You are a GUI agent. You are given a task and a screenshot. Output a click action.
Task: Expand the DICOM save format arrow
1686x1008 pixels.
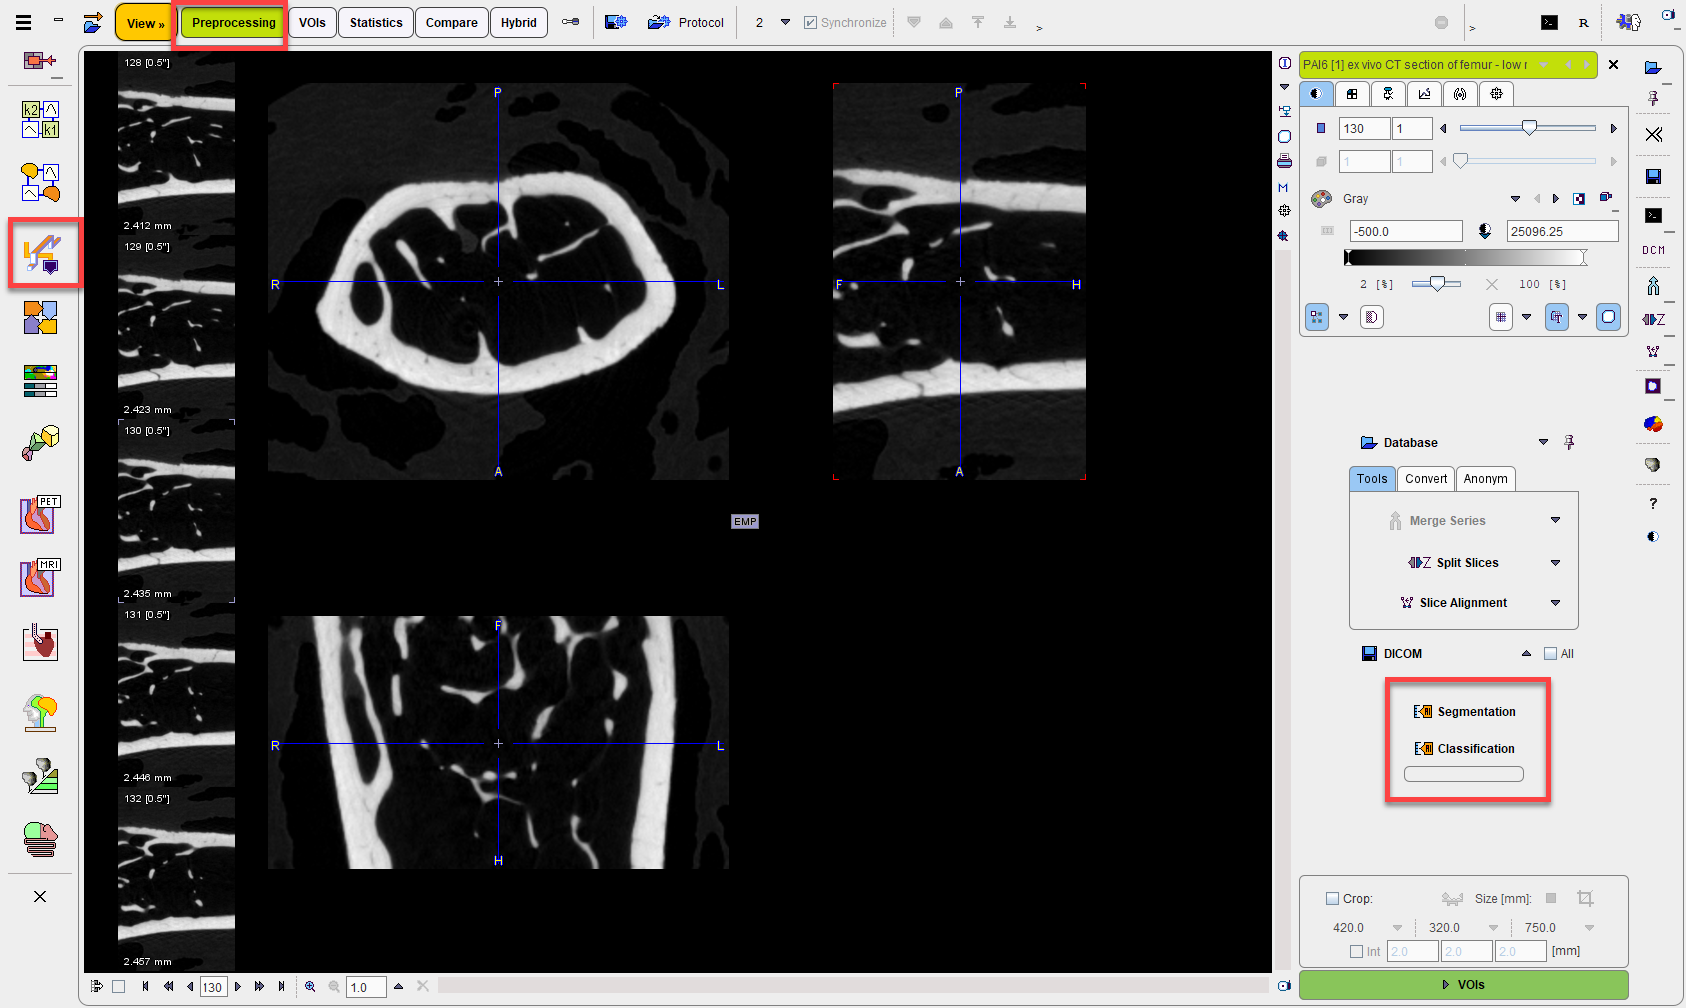(x=1526, y=654)
